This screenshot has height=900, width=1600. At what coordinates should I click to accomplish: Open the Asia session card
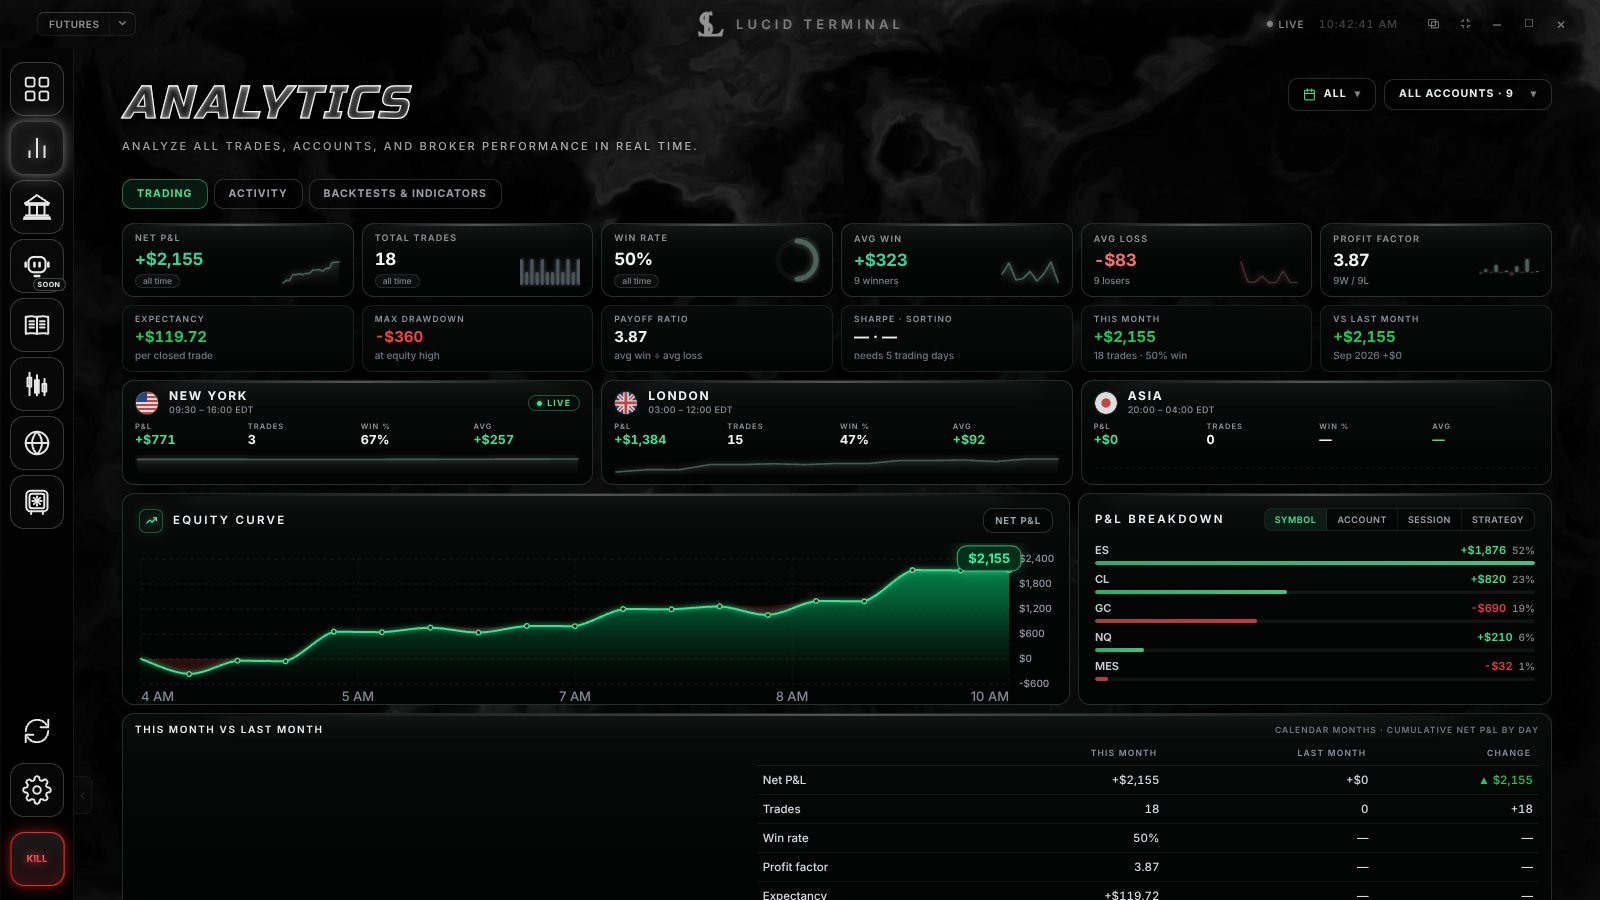click(x=1316, y=432)
